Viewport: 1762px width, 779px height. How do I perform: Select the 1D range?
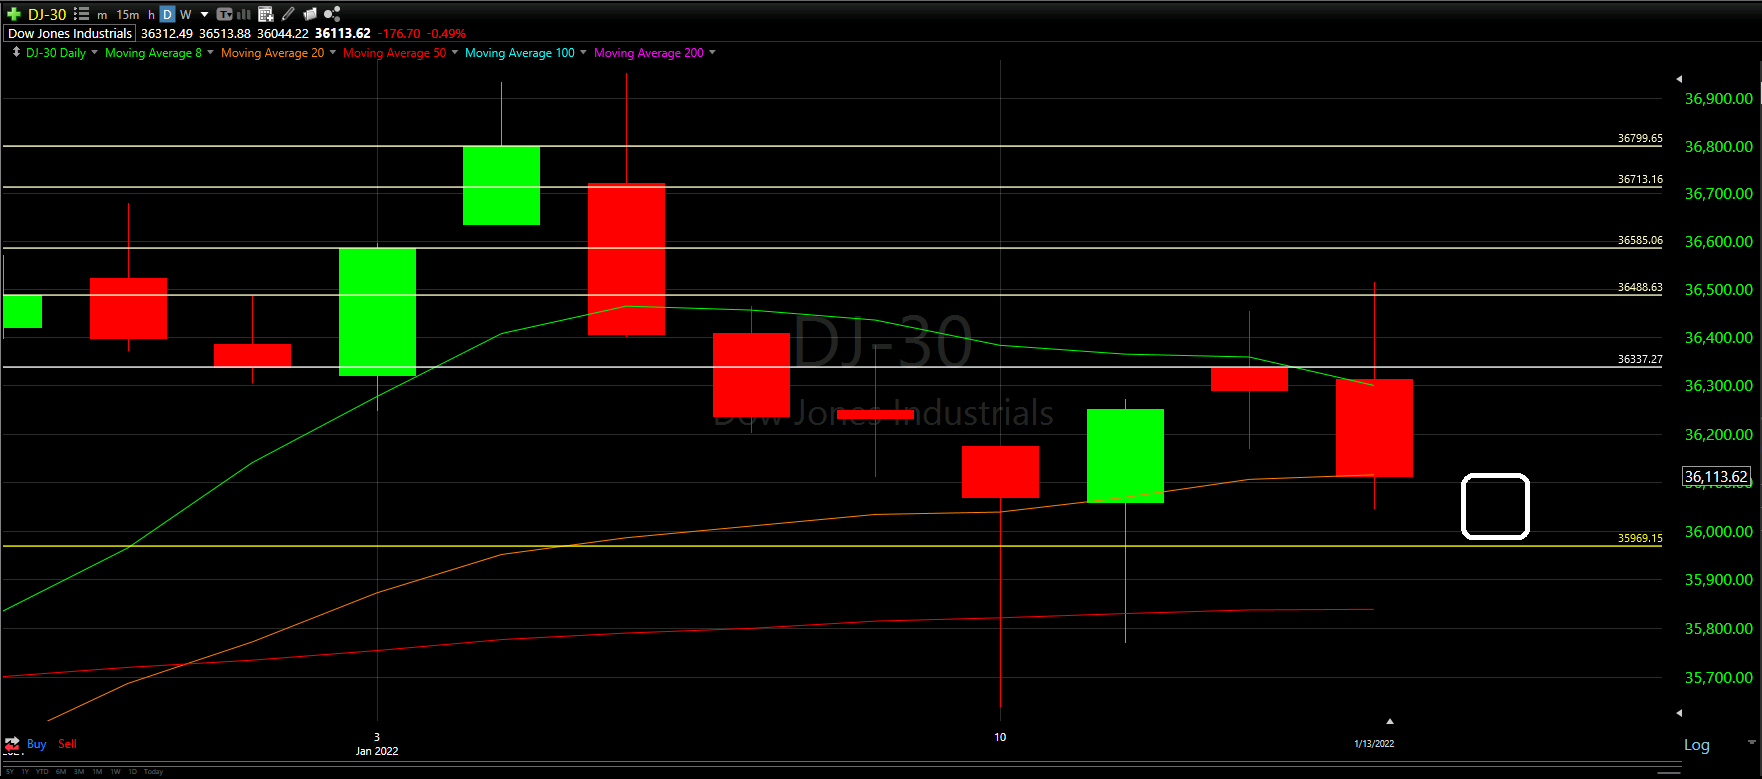(133, 772)
